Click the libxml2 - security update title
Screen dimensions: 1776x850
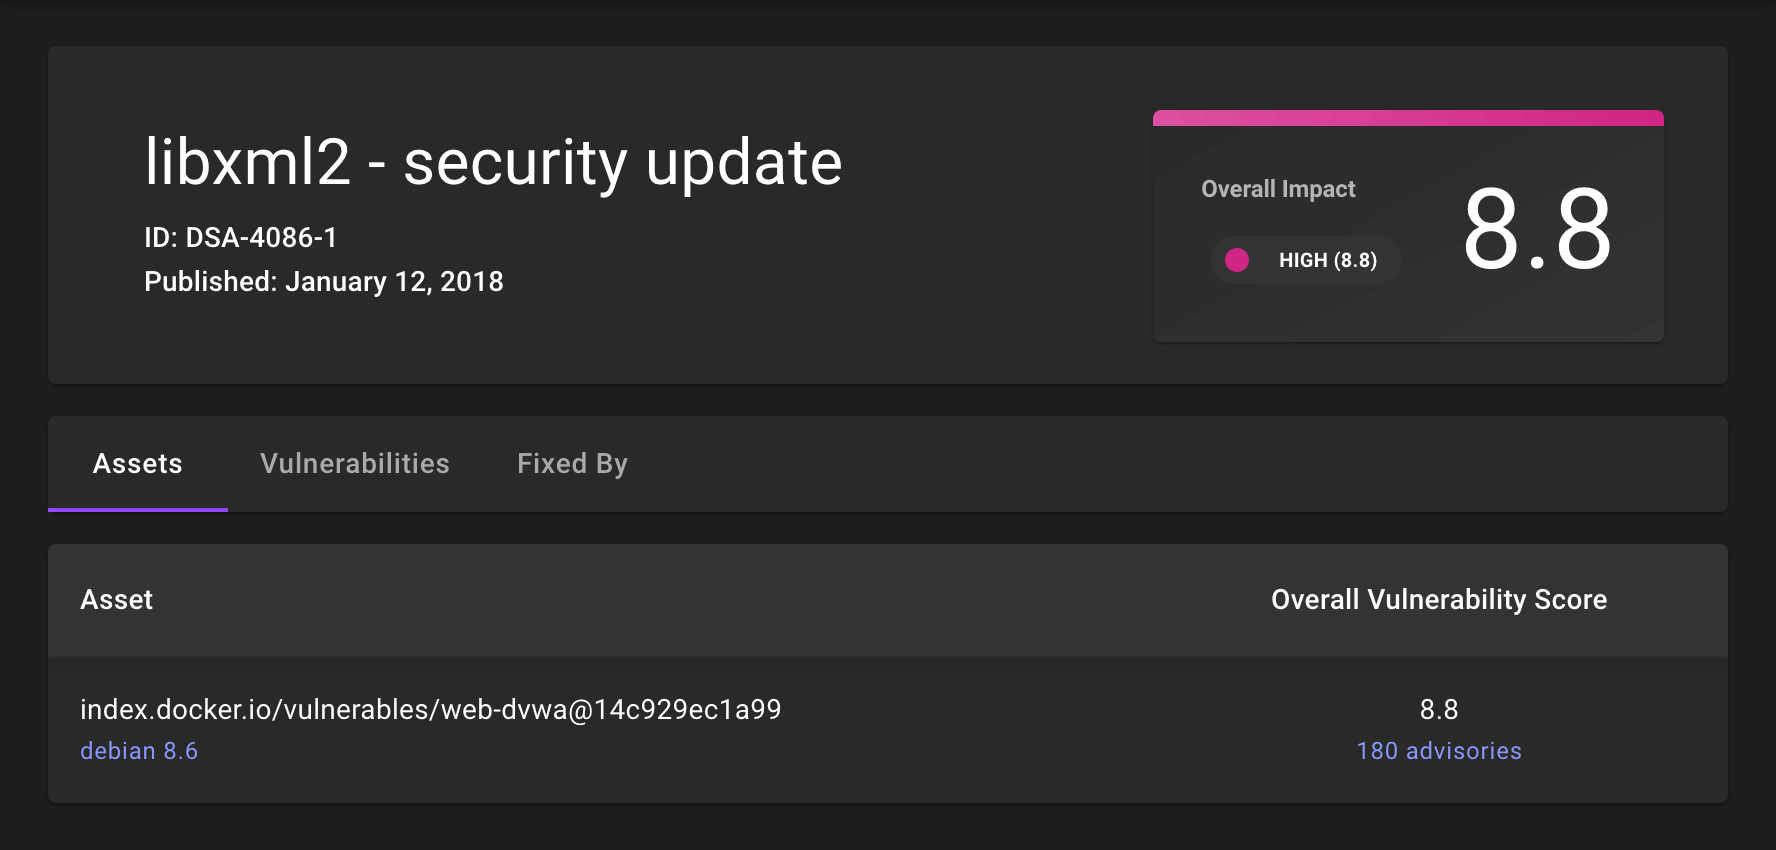pos(494,162)
